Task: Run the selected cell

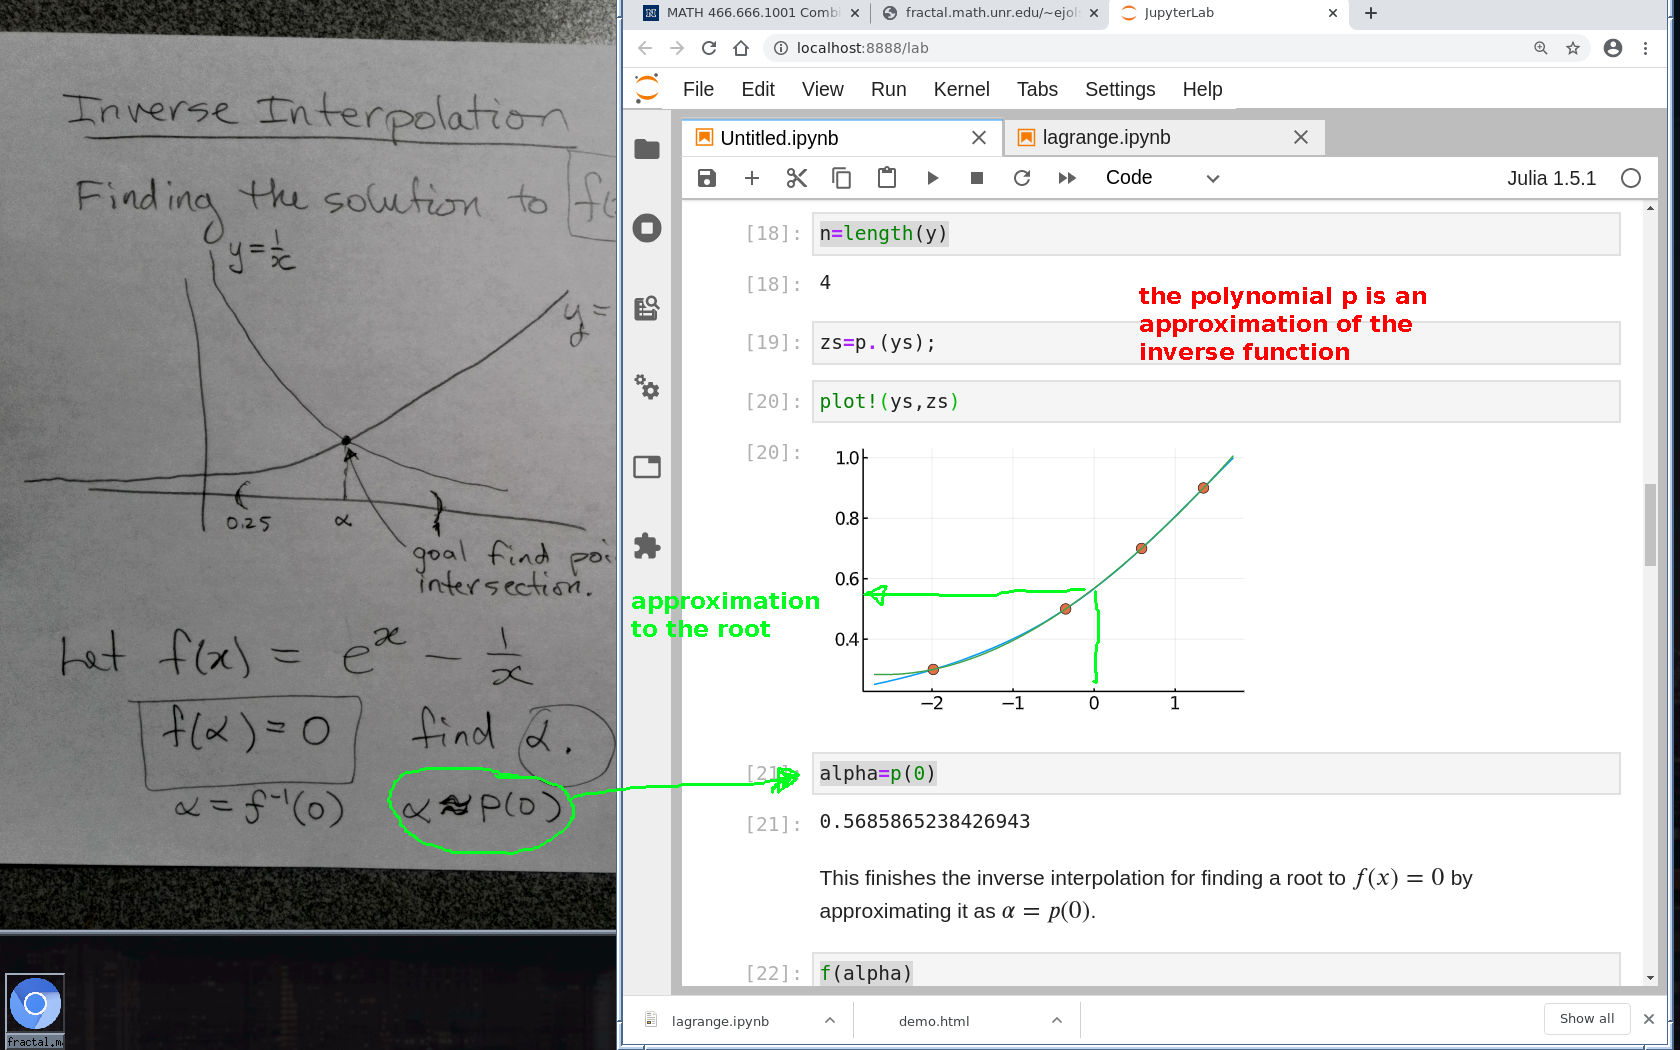Action: pyautogui.click(x=932, y=178)
